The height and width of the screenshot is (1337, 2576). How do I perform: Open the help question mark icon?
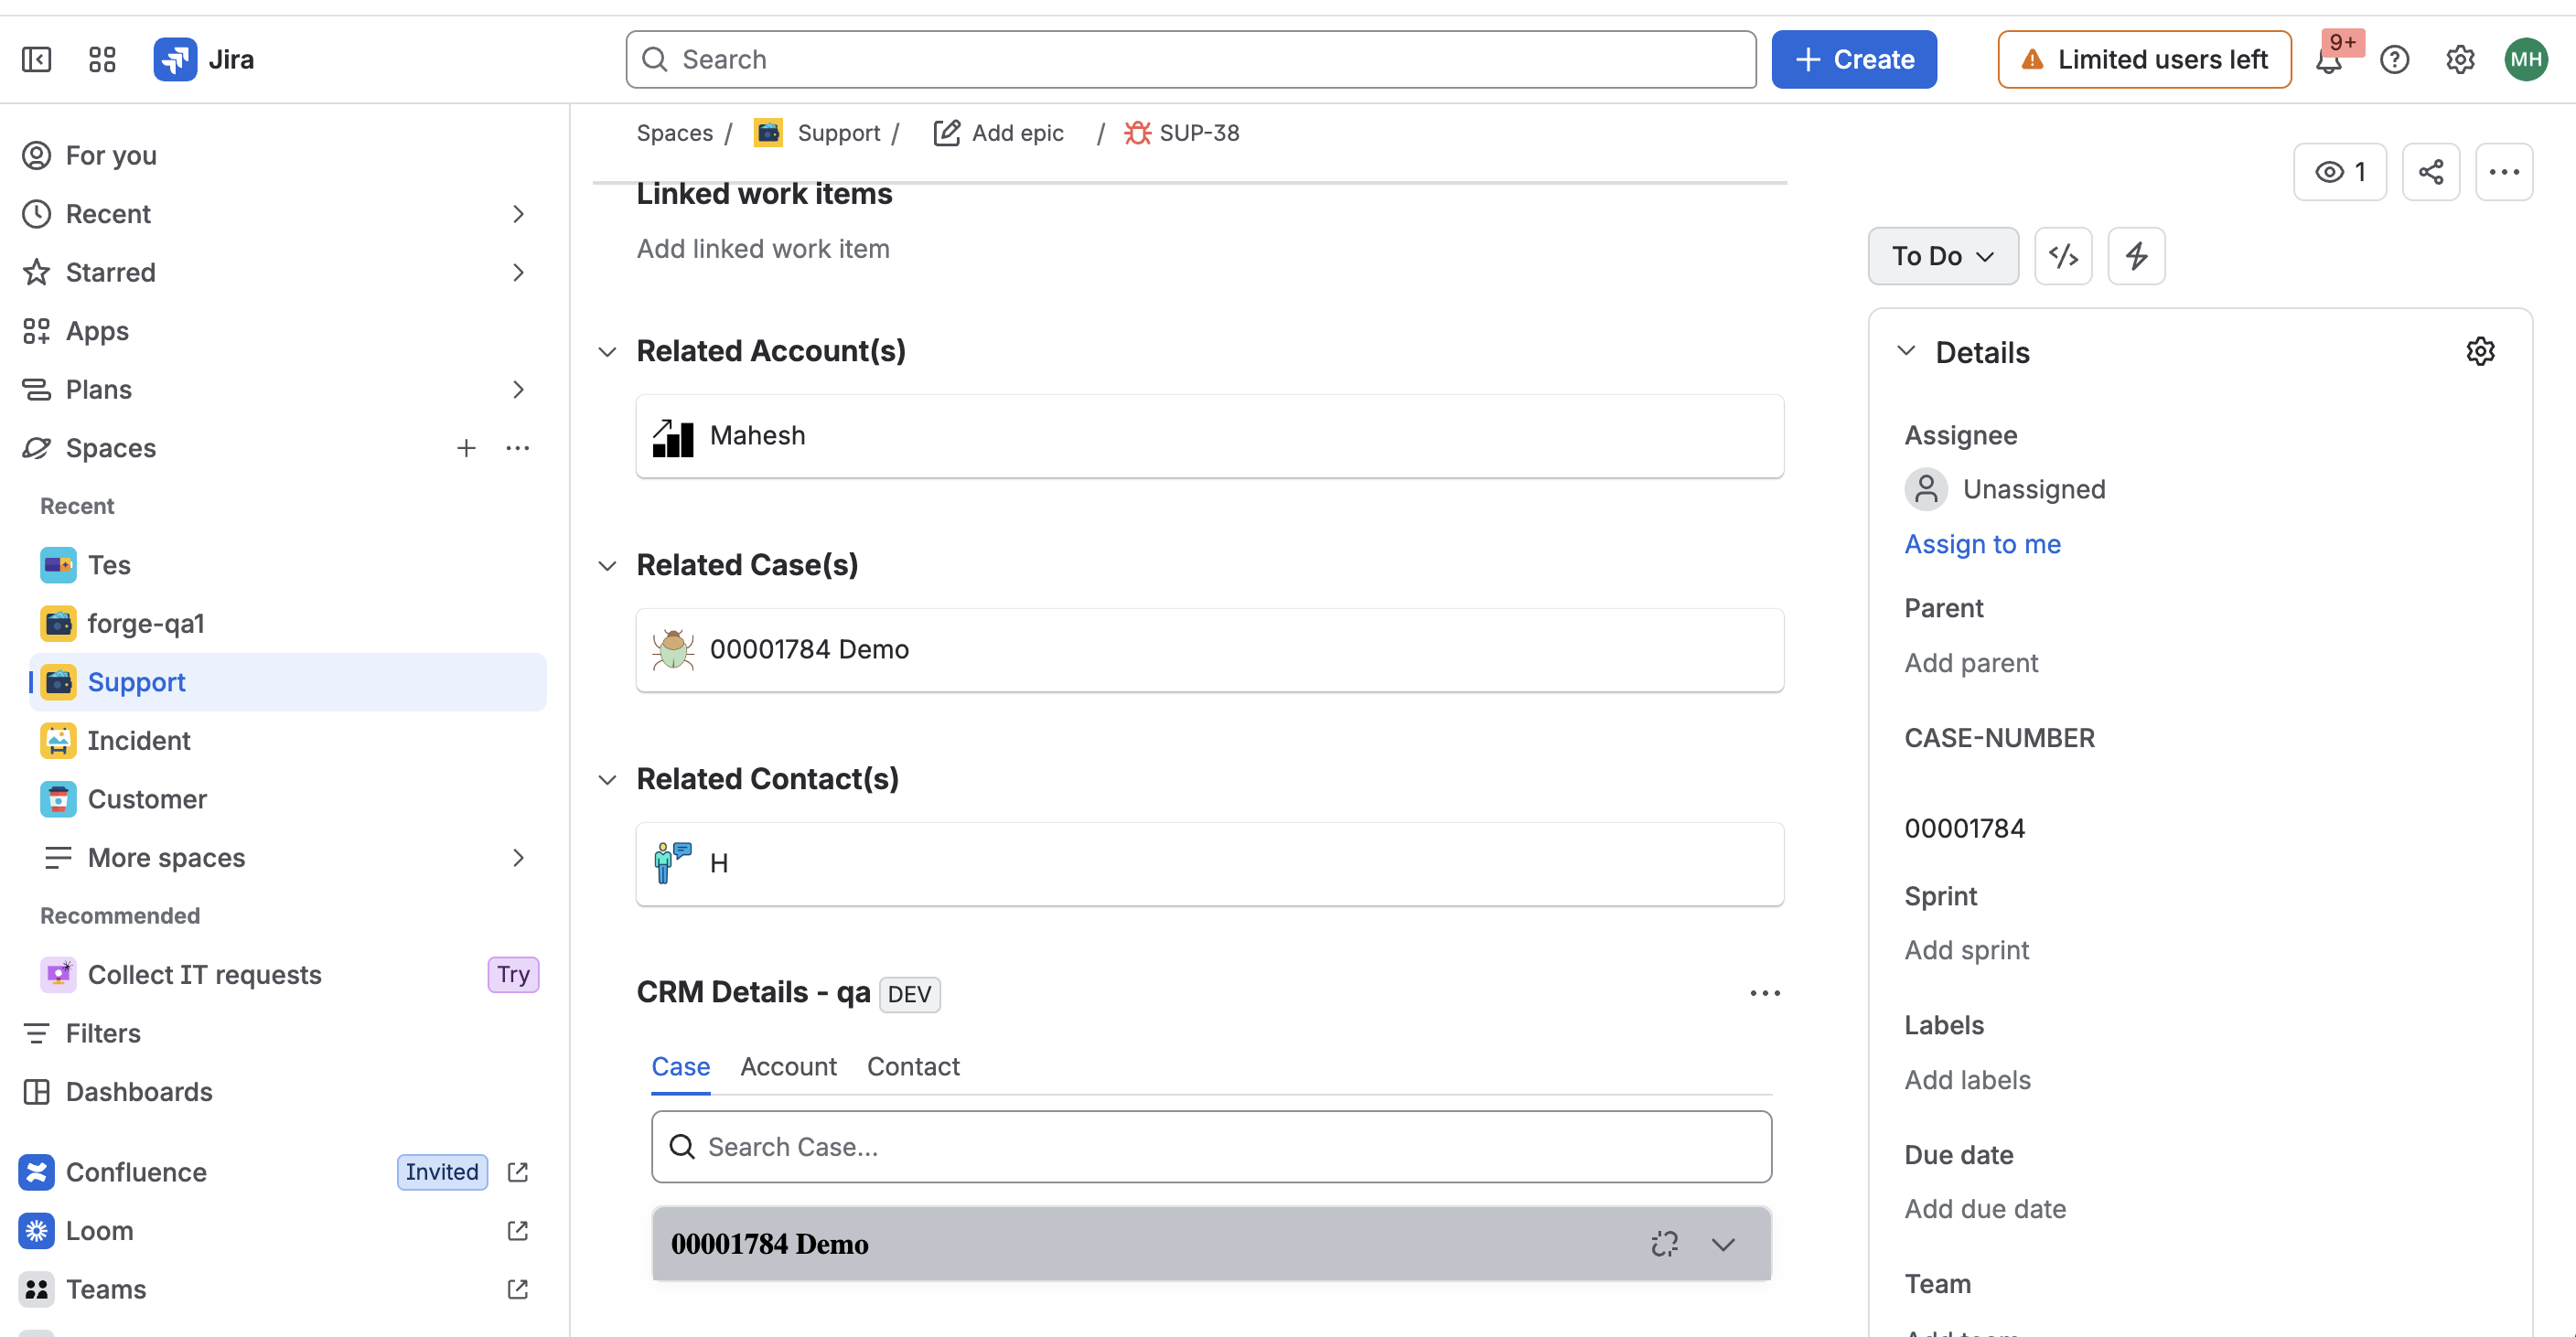point(2394,60)
